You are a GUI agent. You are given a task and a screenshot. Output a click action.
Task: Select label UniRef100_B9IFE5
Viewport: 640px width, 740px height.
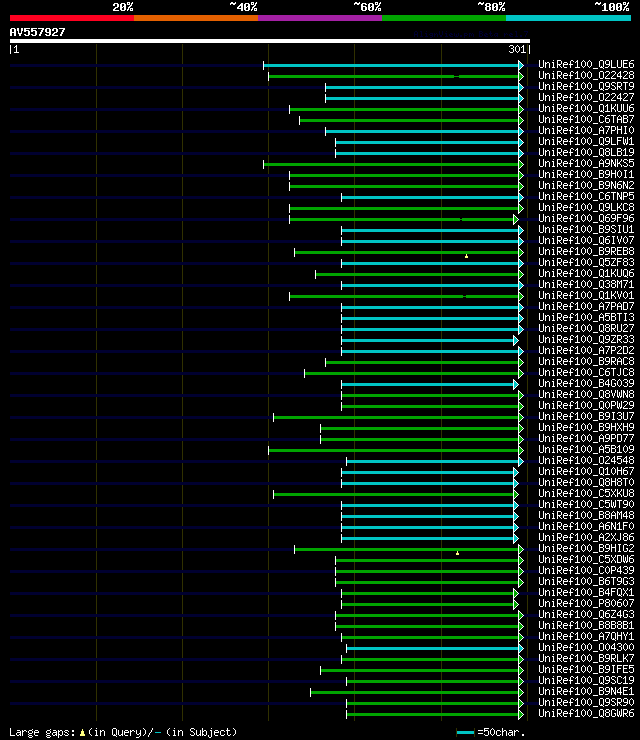(x=586, y=669)
